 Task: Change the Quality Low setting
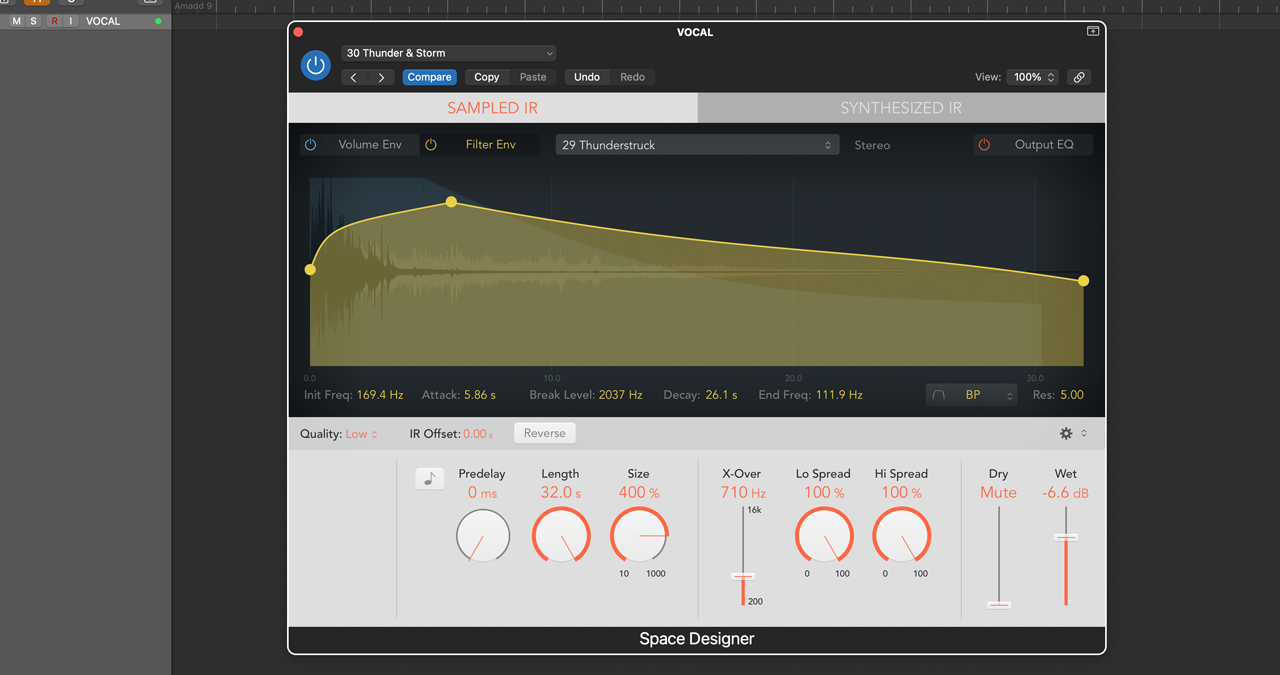(x=362, y=434)
